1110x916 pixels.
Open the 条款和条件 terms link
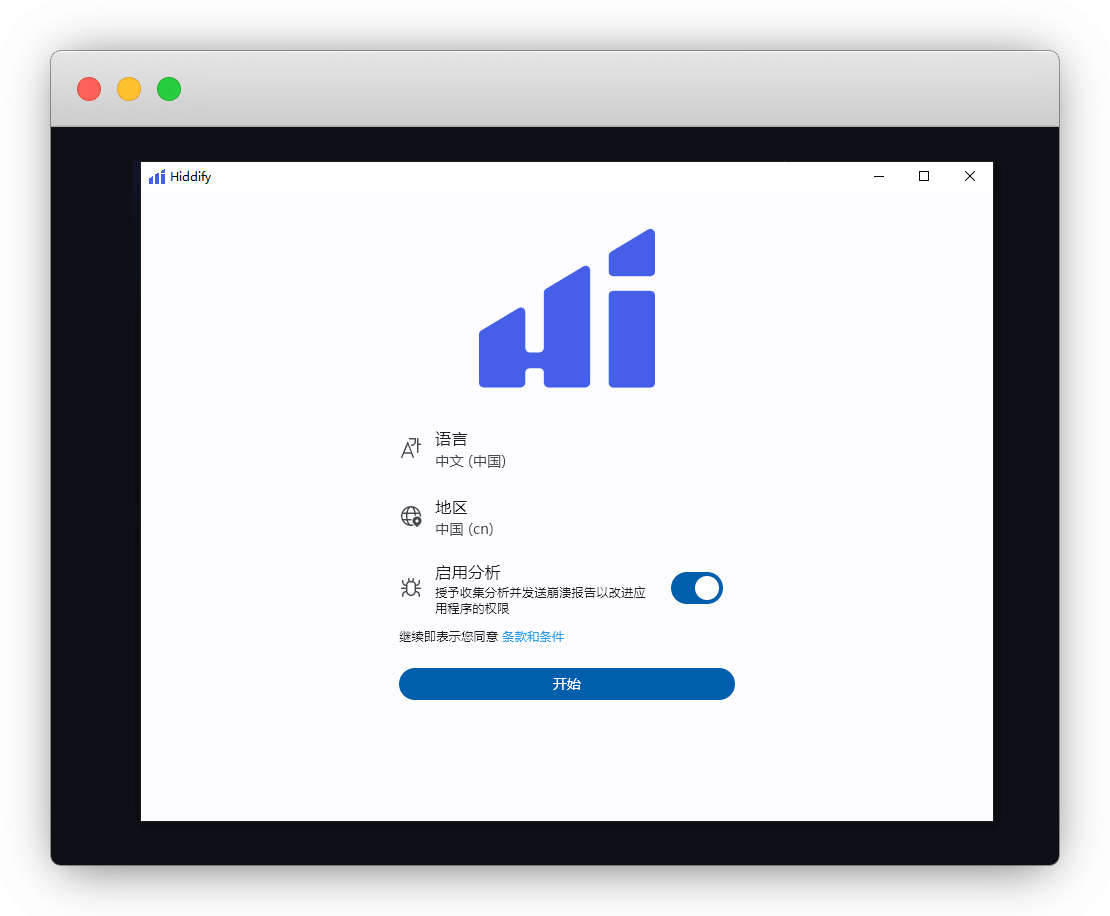click(x=533, y=637)
